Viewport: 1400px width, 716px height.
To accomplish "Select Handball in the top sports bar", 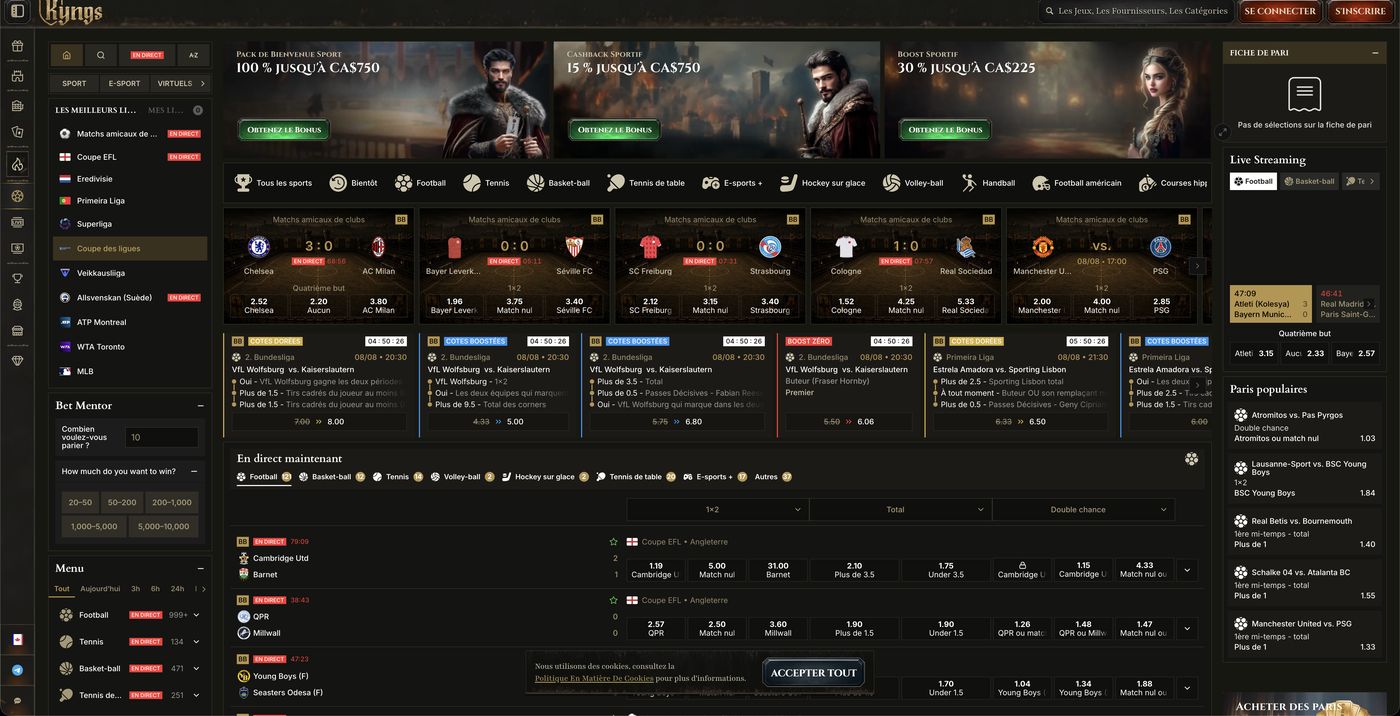I will point(988,183).
